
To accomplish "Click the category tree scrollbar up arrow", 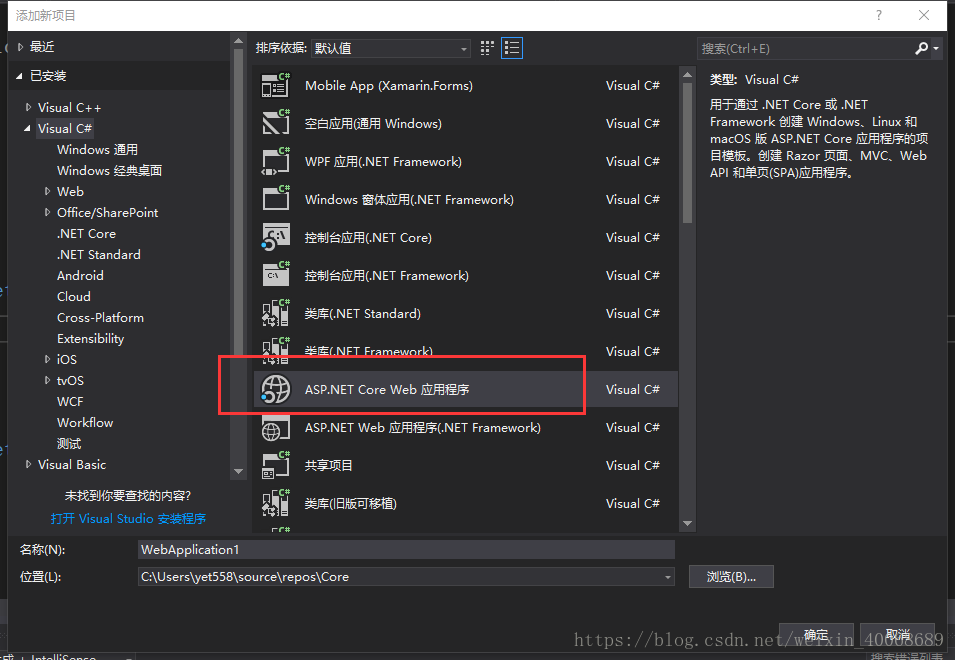I will pos(238,42).
